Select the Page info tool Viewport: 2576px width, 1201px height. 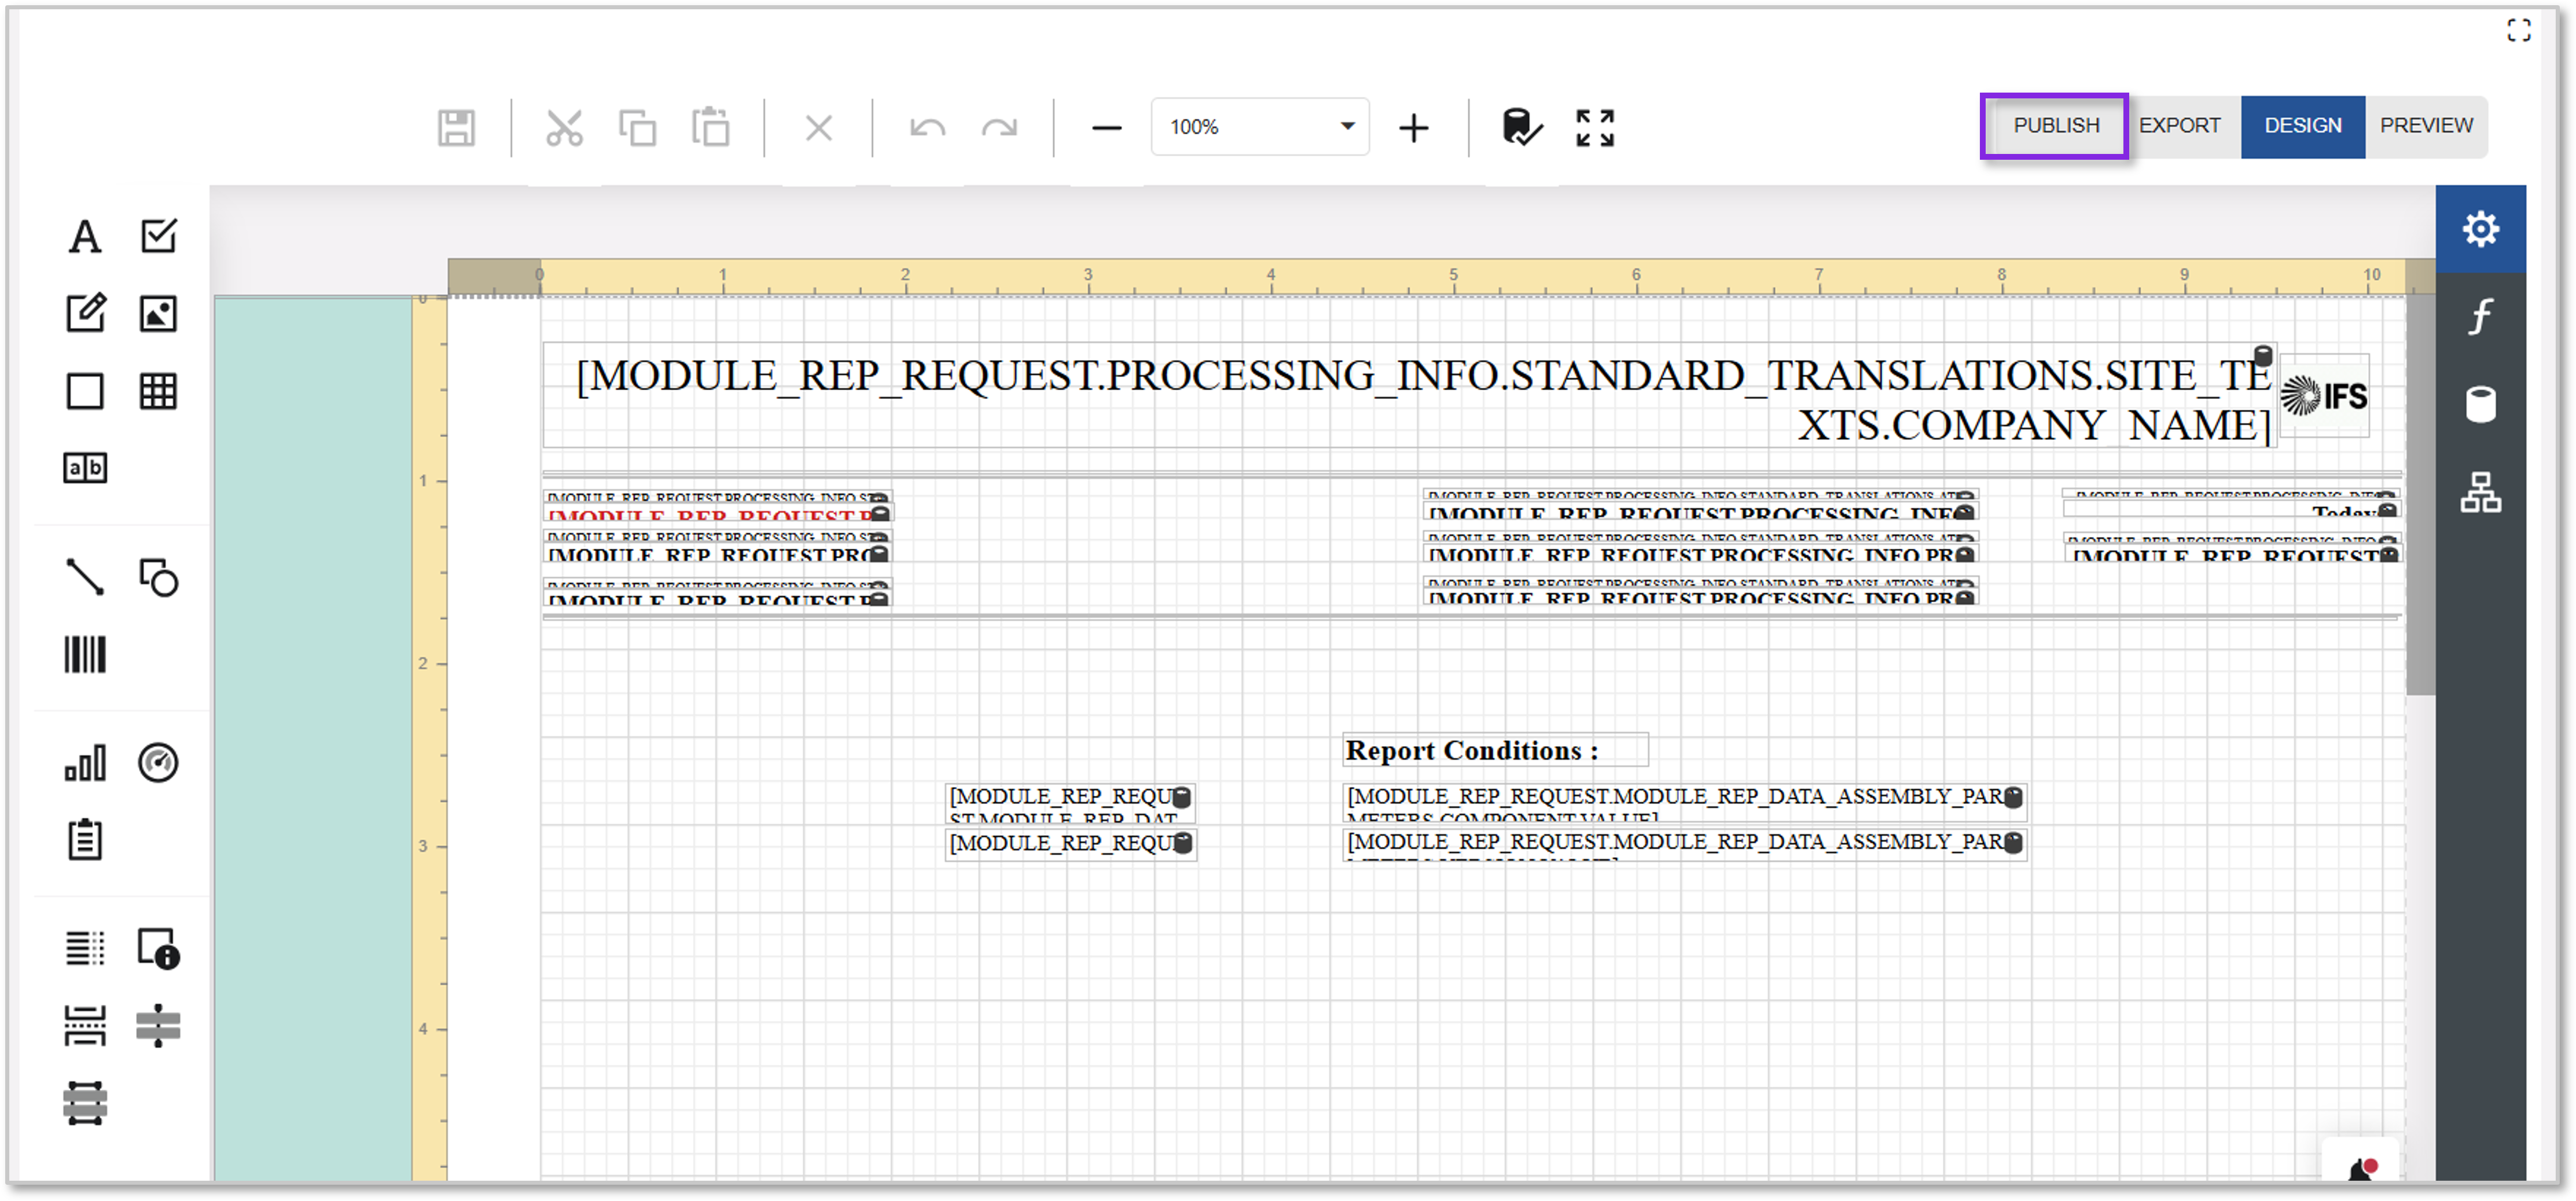point(158,949)
